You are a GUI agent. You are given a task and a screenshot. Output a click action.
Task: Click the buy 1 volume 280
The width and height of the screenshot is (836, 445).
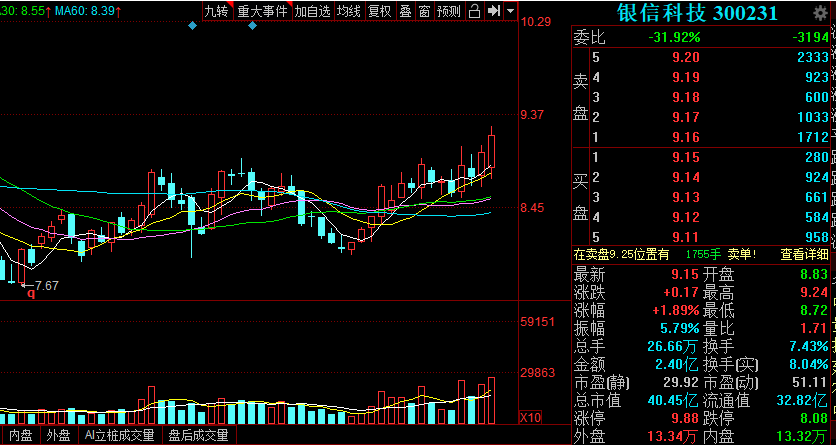[817, 157]
